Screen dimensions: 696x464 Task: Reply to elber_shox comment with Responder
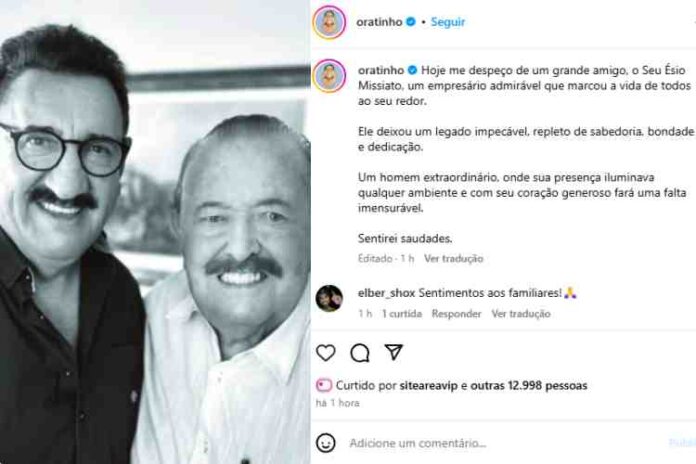[456, 313]
